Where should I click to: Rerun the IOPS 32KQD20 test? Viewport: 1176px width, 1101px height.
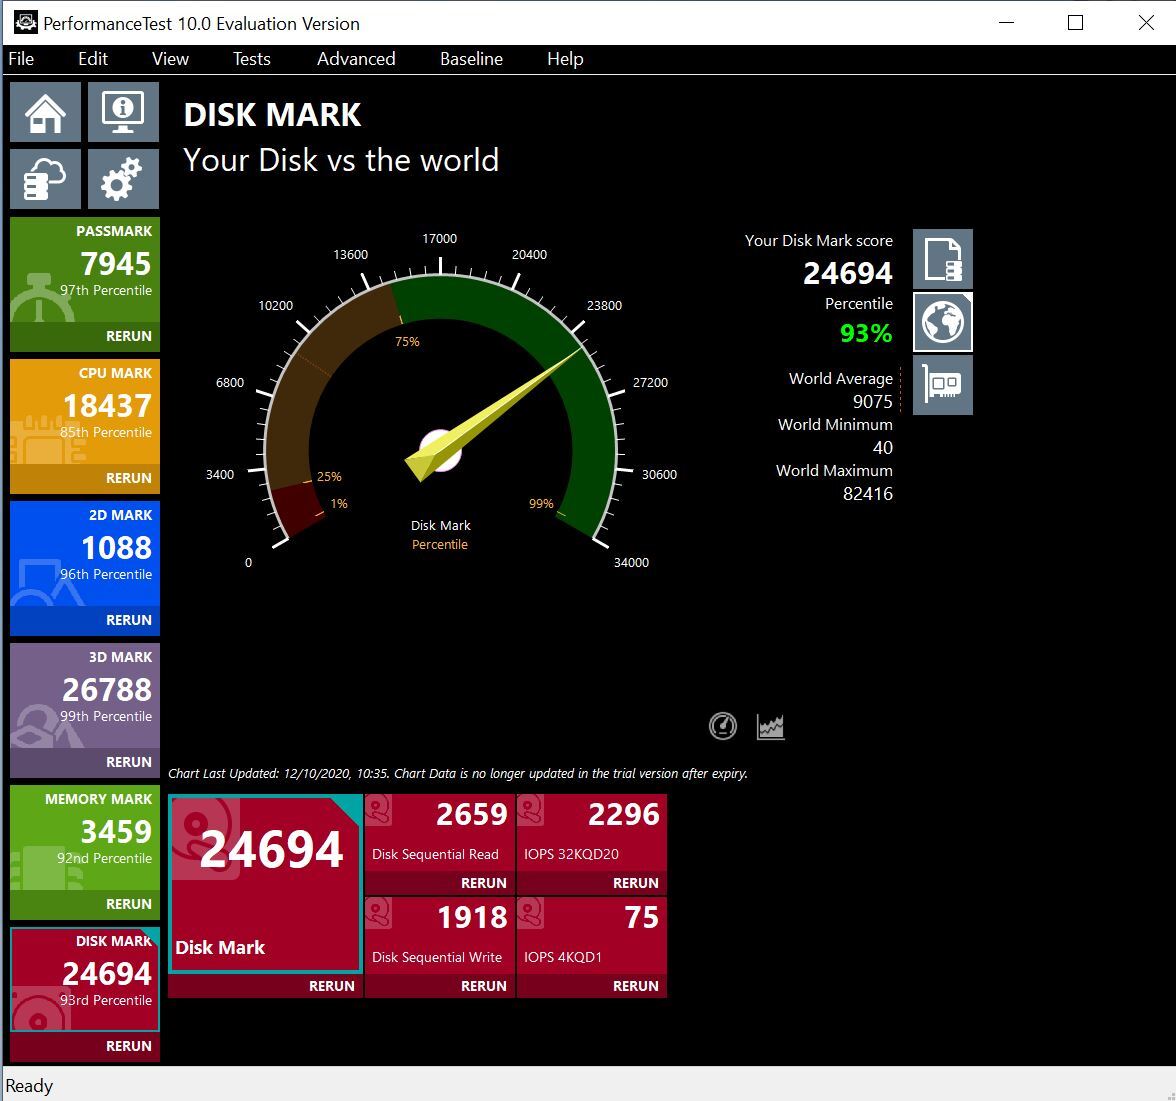pyautogui.click(x=635, y=883)
